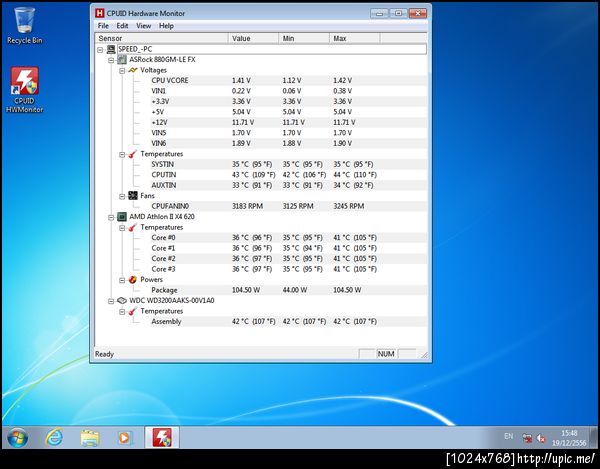Open the Recycle Bin desktop icon
Viewport: 600px width, 469px height.
tap(24, 26)
